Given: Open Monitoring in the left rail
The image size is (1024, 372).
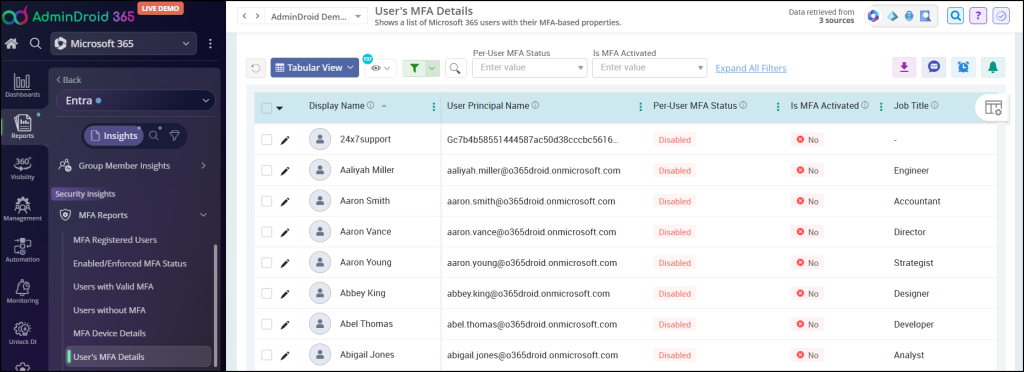Looking at the screenshot, I should pyautogui.click(x=23, y=292).
